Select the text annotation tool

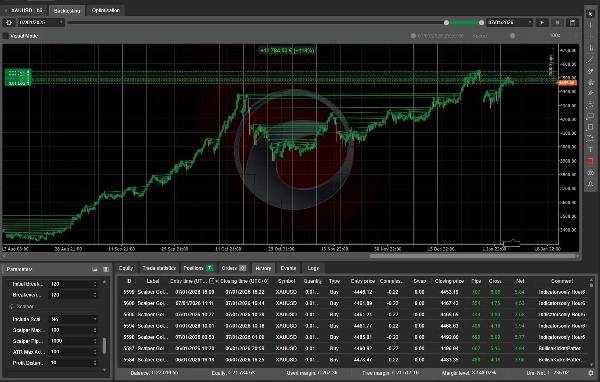pyautogui.click(x=590, y=150)
